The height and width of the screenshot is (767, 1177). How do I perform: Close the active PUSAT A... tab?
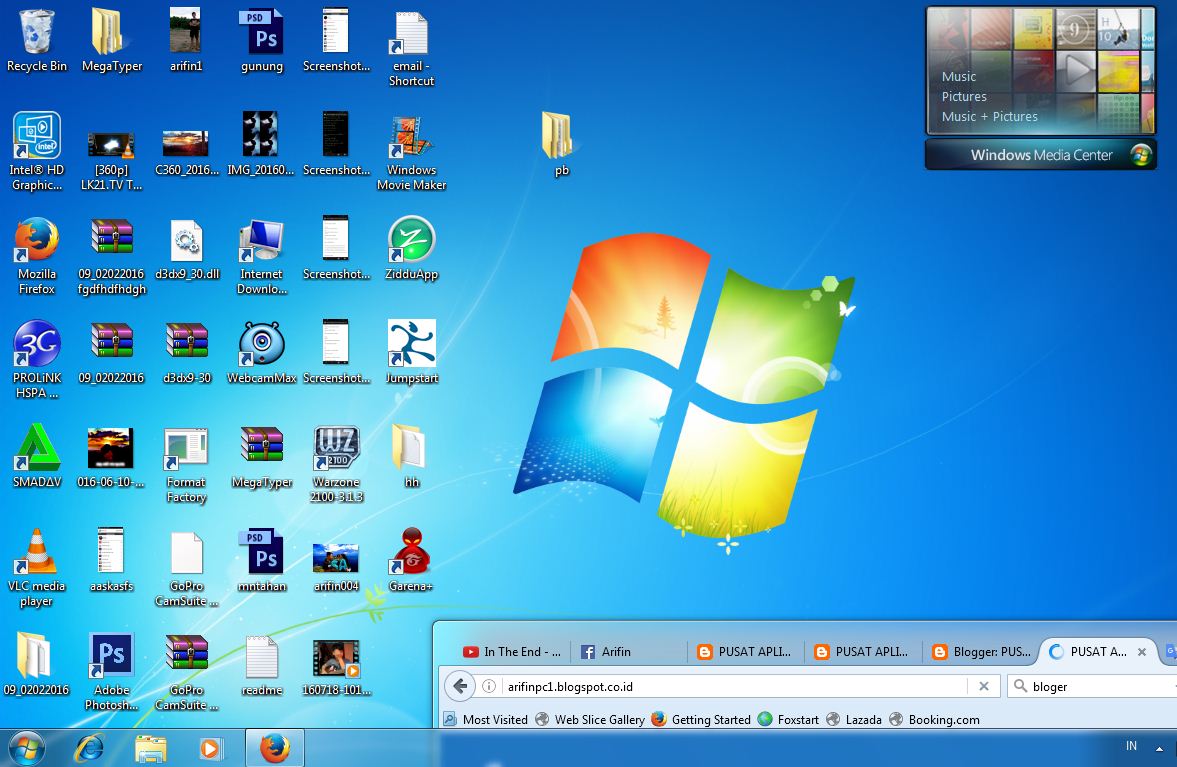point(1142,652)
